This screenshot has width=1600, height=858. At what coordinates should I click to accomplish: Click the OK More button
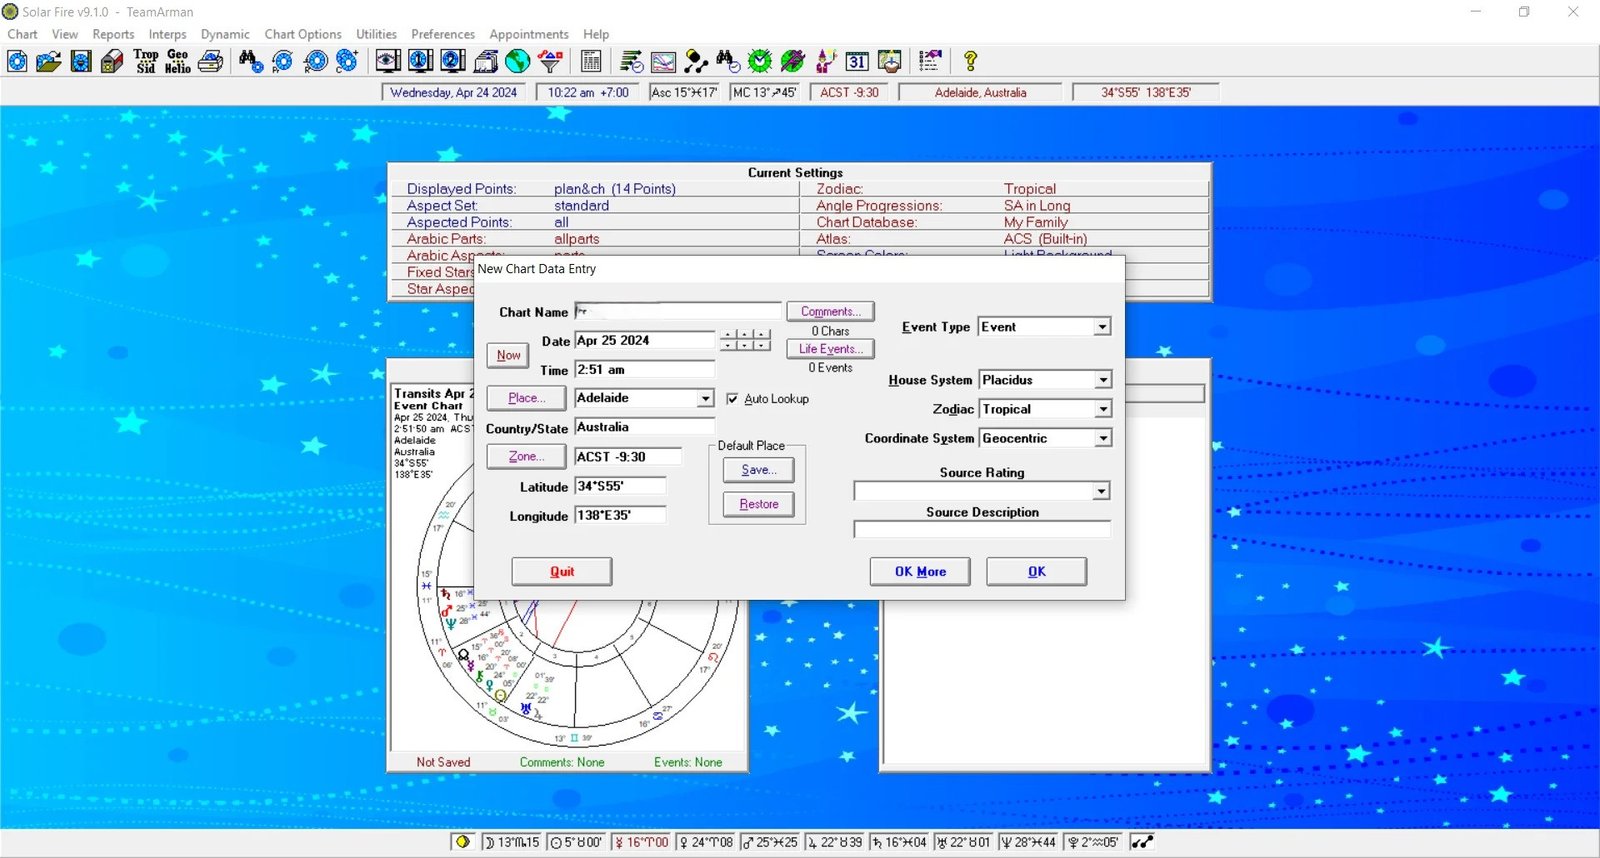pos(920,572)
